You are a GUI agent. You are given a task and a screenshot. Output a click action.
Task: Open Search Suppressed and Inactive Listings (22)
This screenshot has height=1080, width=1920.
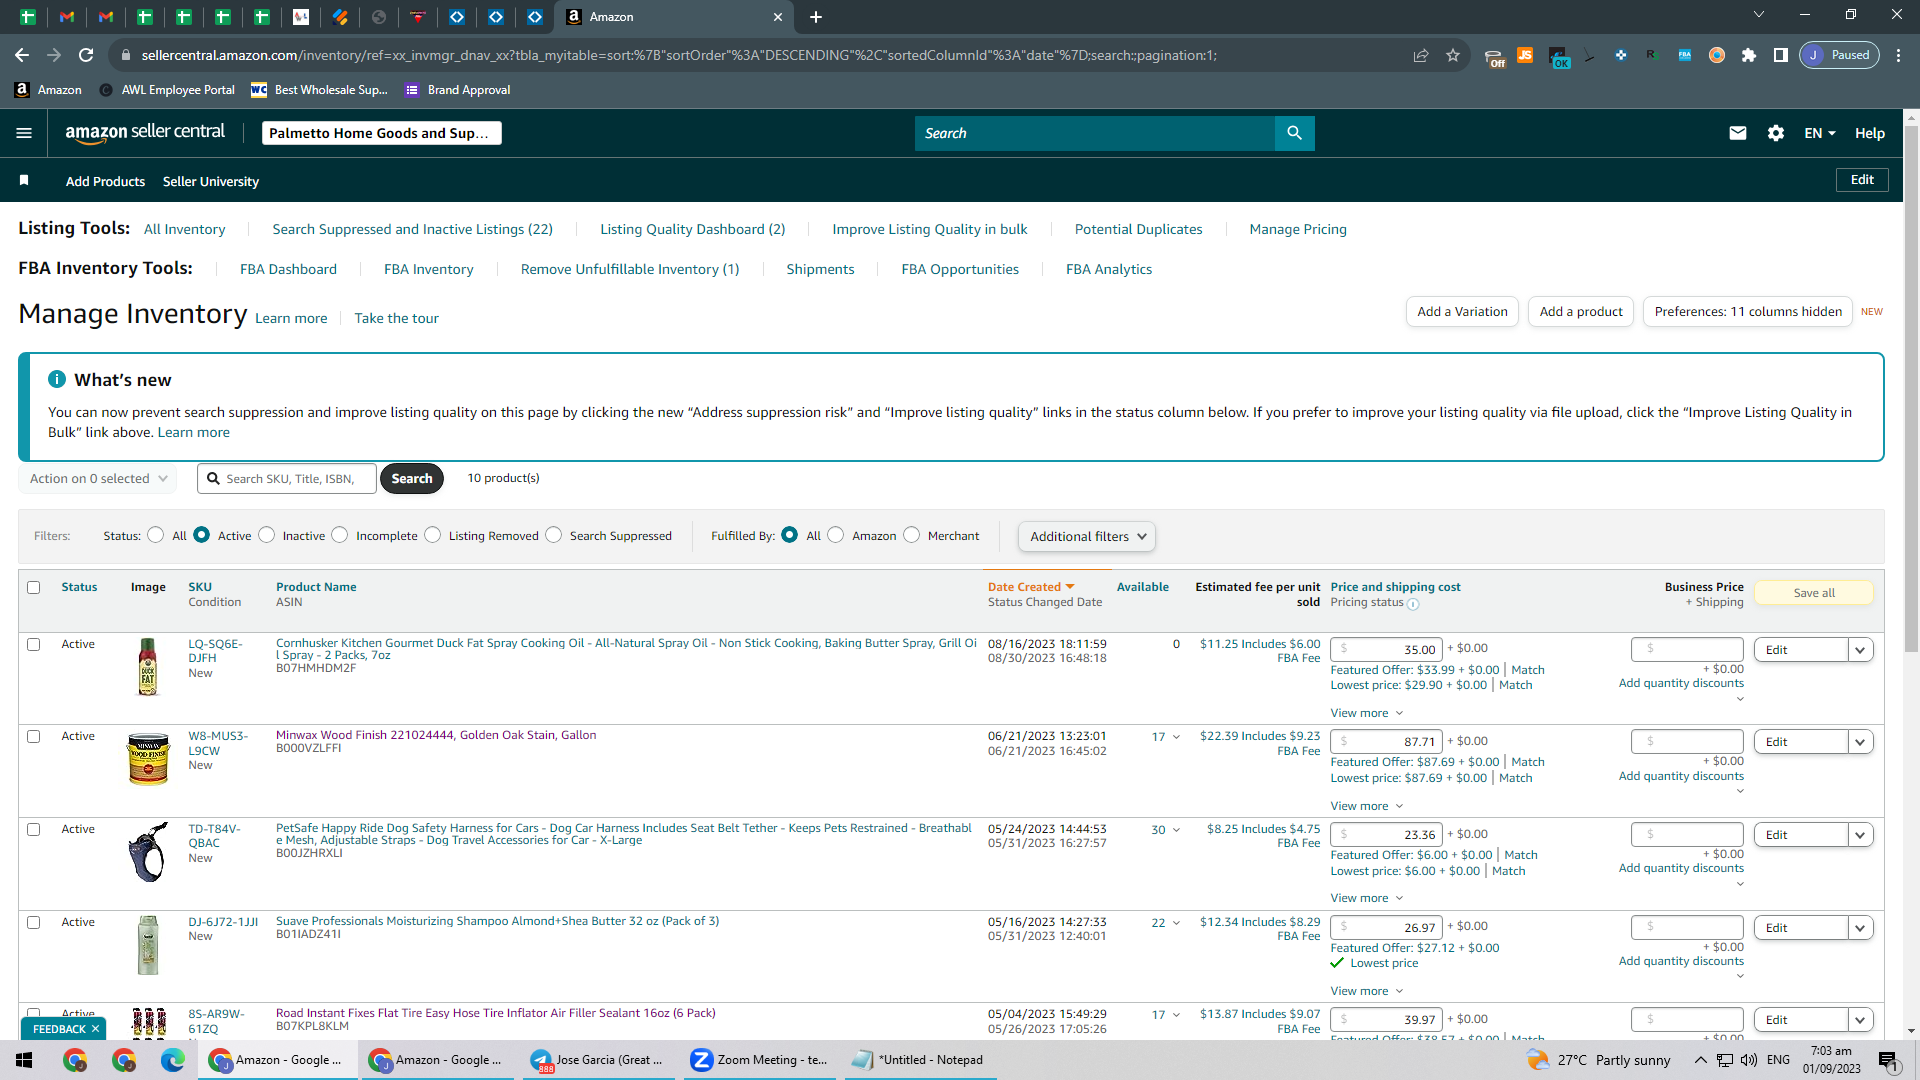click(413, 229)
